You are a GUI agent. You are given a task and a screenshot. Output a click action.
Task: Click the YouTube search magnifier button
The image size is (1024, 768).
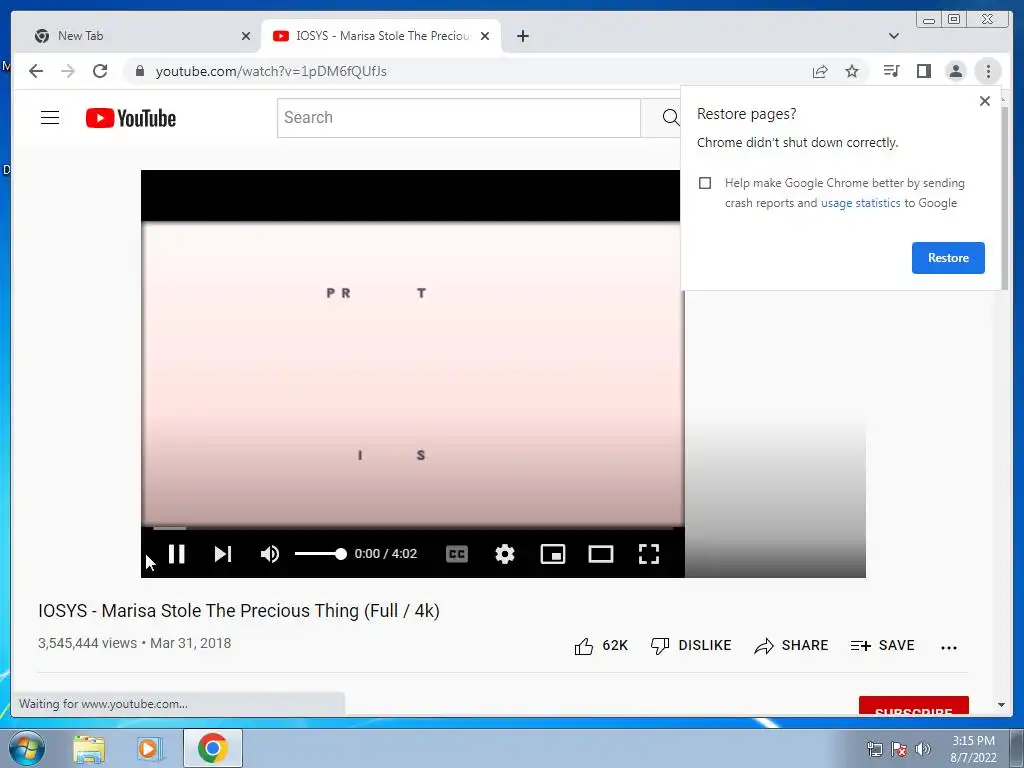point(669,118)
